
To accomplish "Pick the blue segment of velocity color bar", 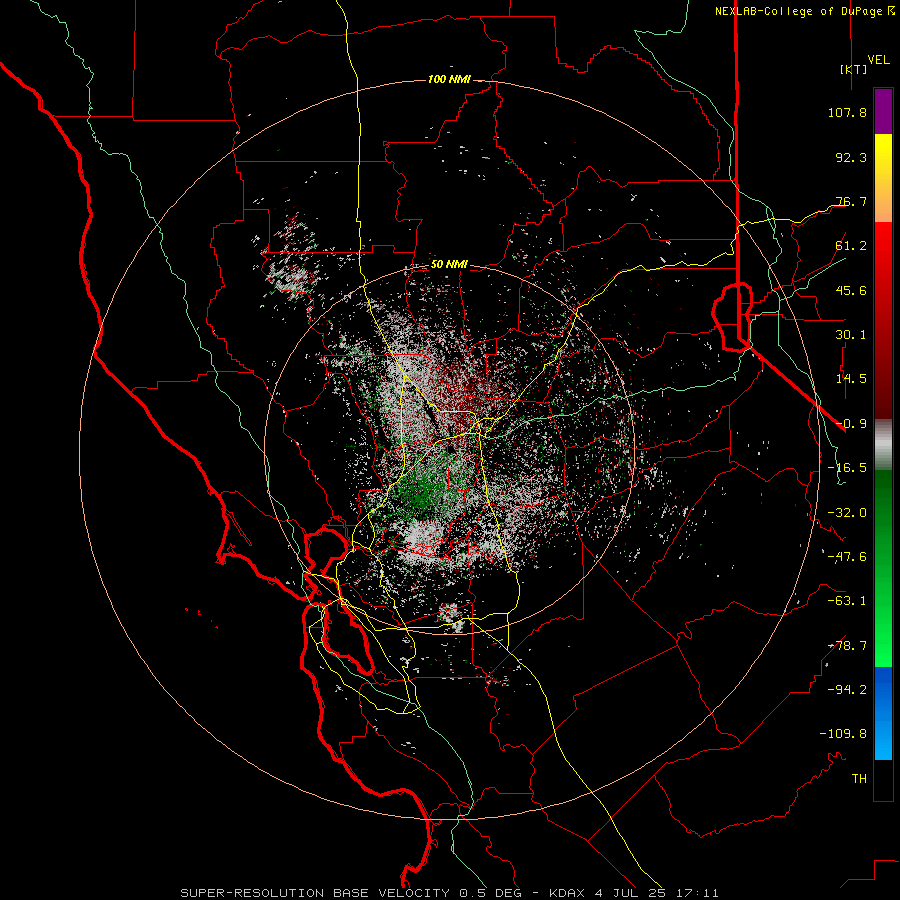I will click(x=883, y=713).
